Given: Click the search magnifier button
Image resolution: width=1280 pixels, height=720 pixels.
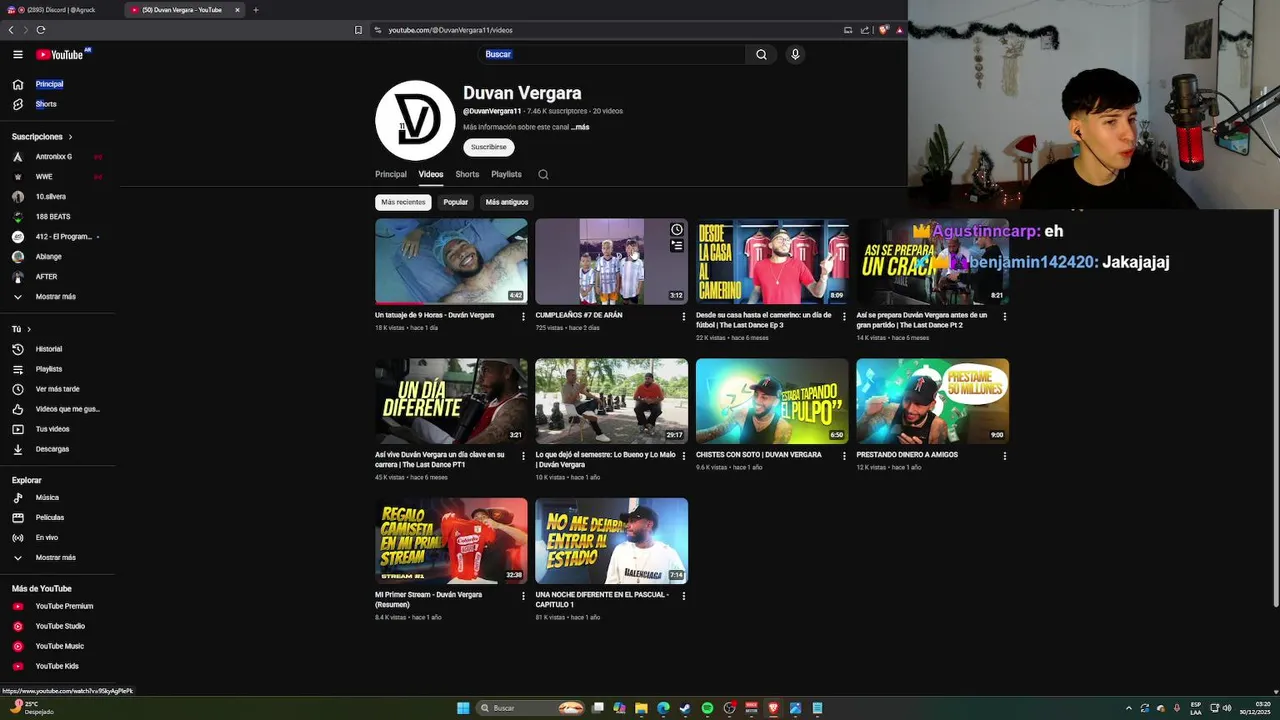Looking at the screenshot, I should tap(761, 54).
